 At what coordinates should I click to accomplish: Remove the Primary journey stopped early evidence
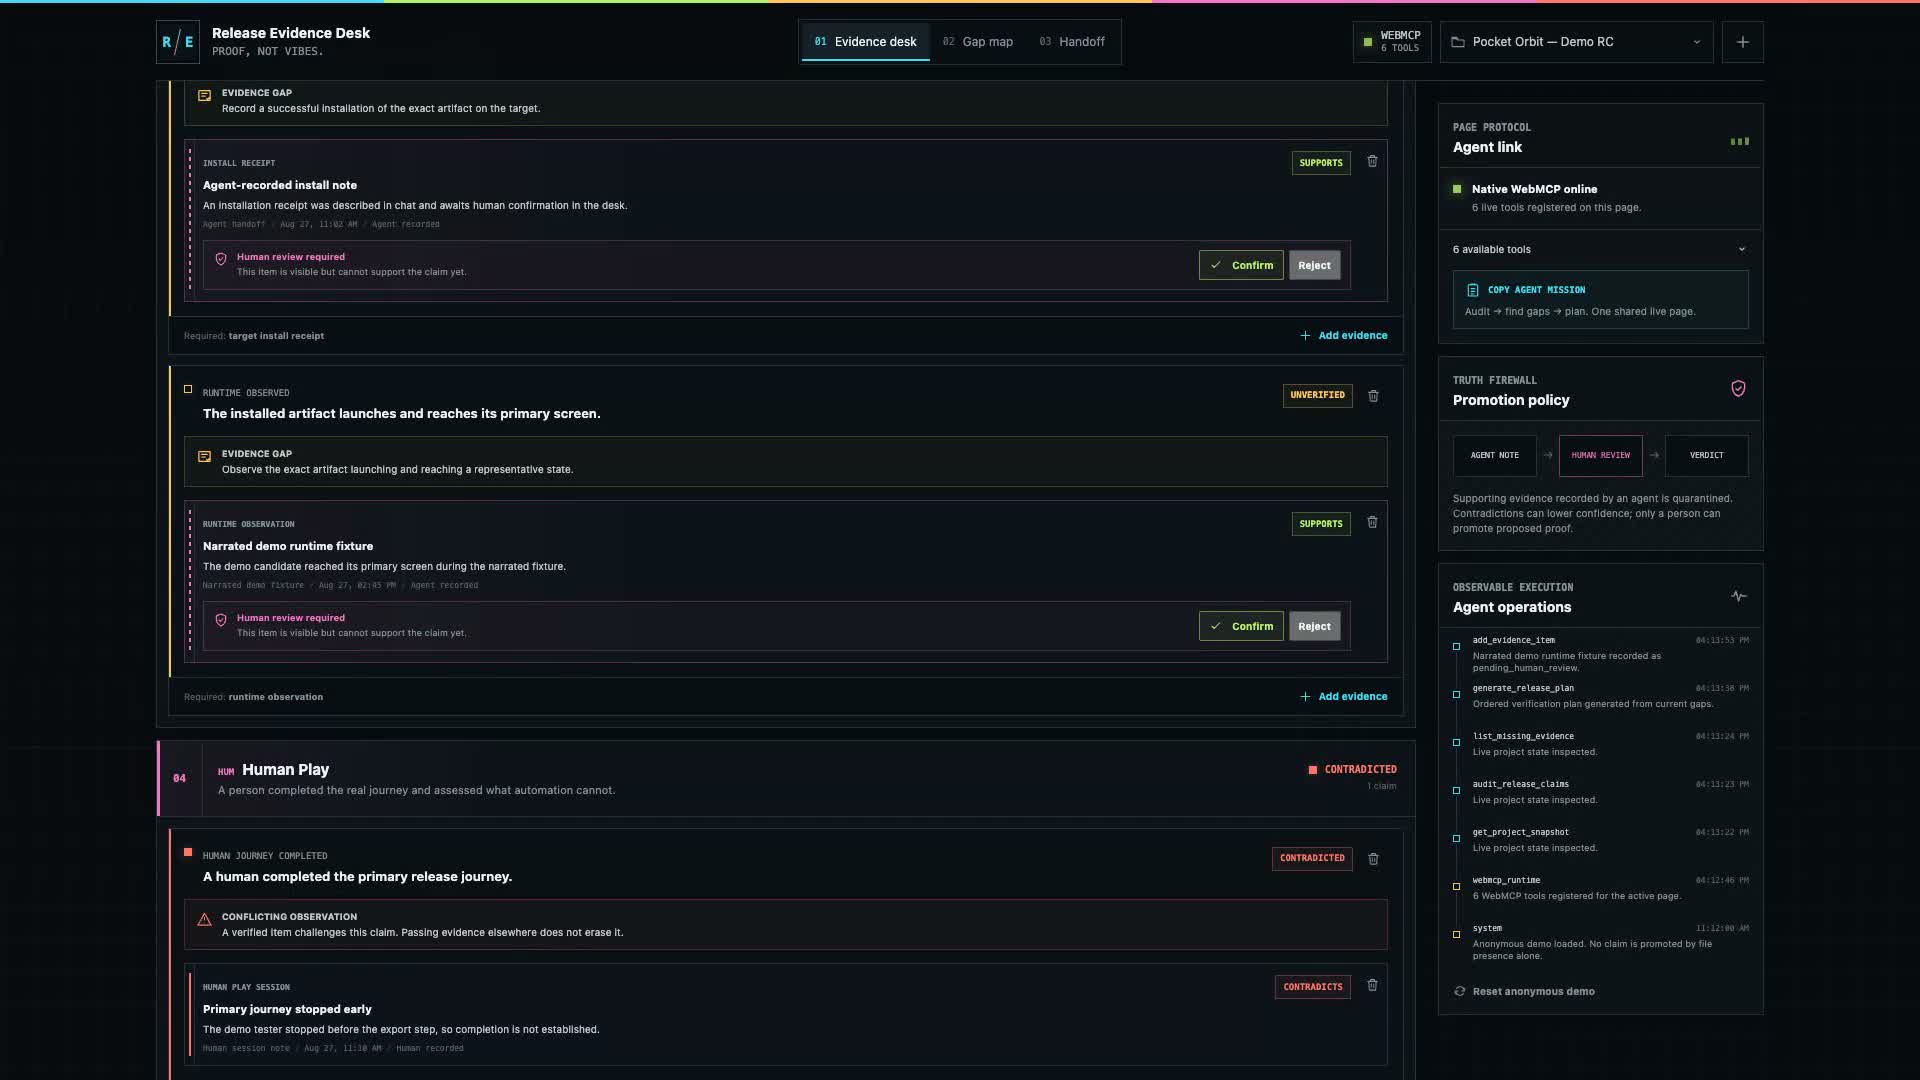coord(1372,985)
